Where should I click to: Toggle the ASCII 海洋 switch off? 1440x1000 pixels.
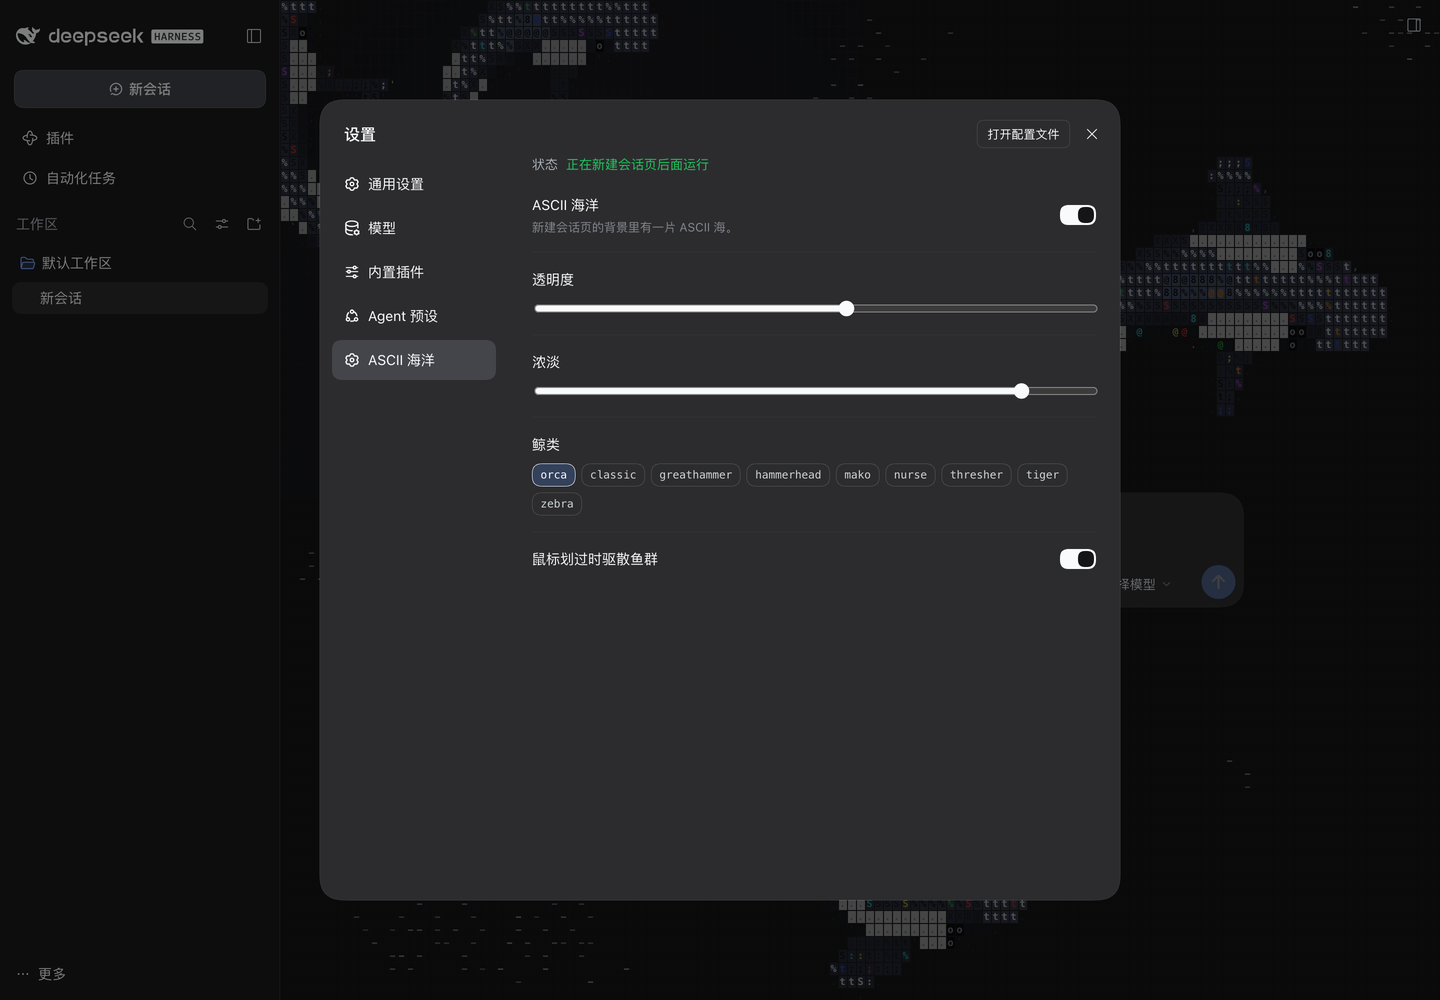(x=1078, y=215)
